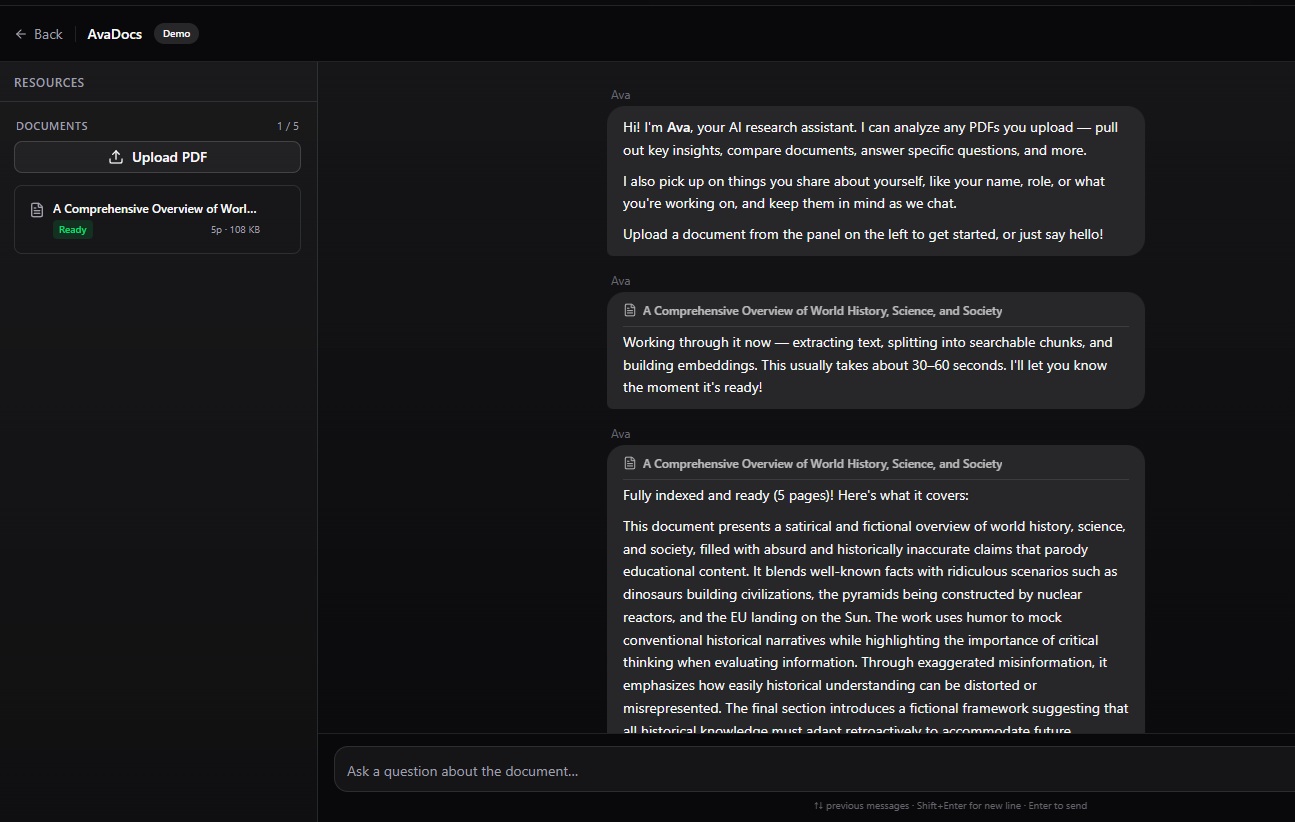
Task: Click the '5p · 108 KB' file info text
Action: tap(235, 230)
